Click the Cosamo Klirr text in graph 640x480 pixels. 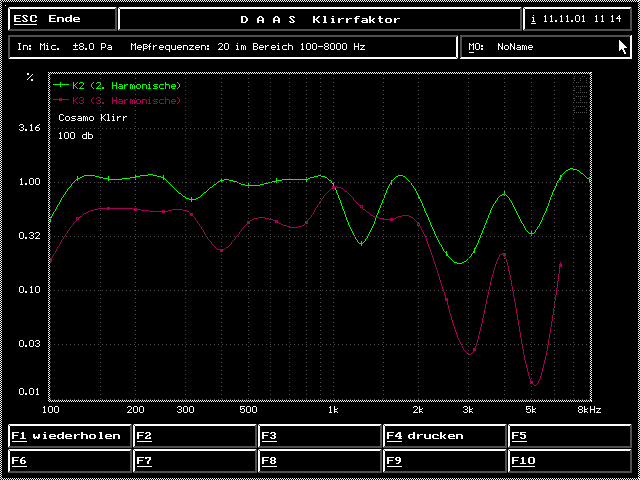(92, 118)
